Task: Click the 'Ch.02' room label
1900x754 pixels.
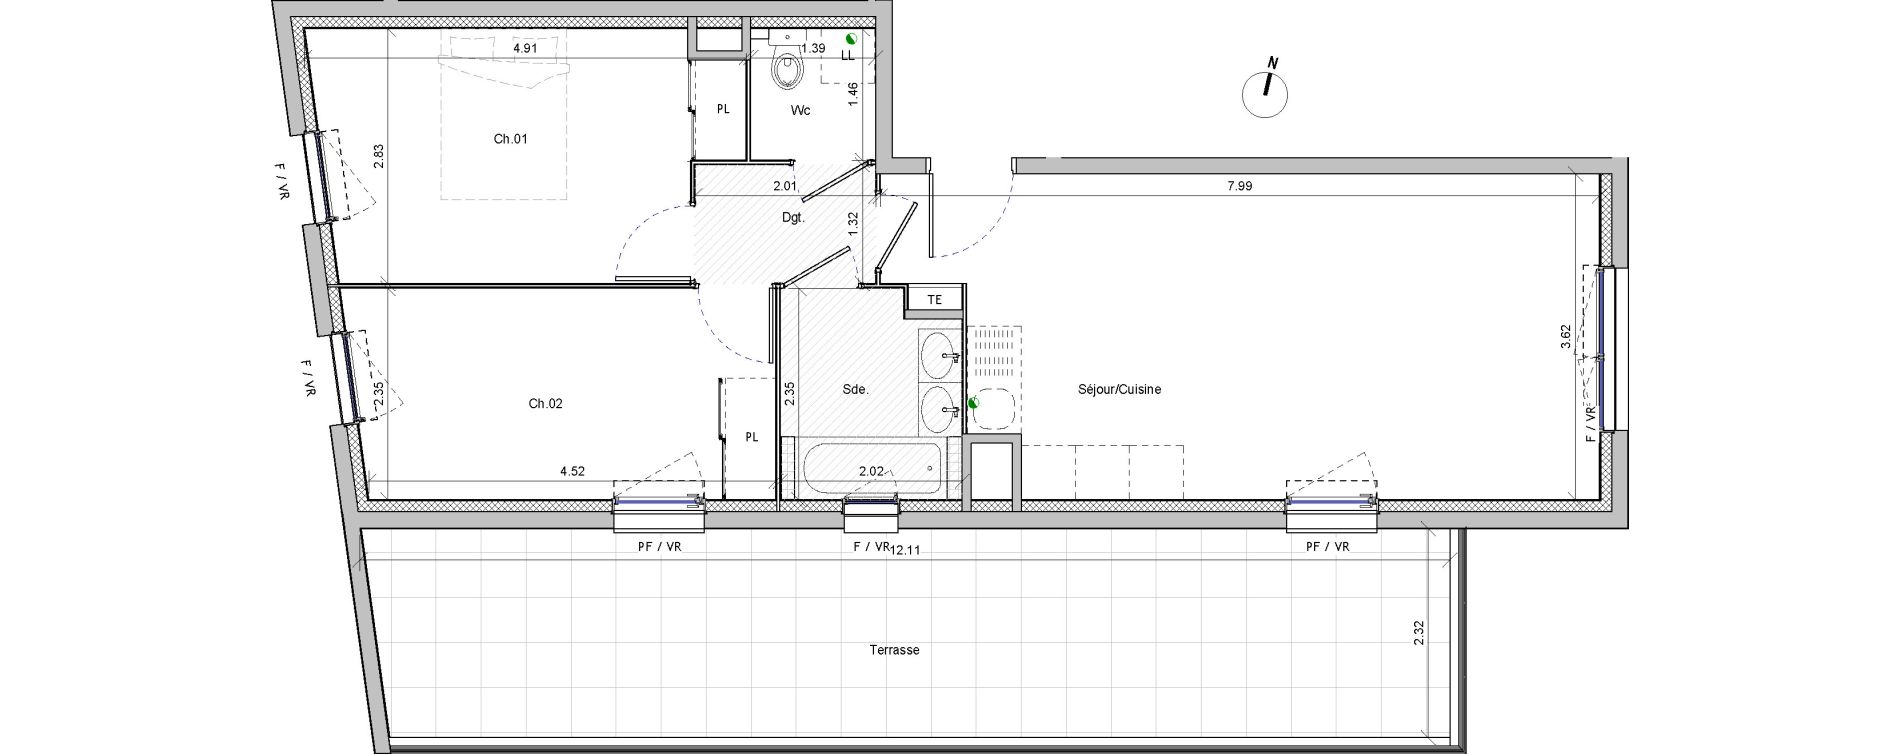Action: point(546,404)
